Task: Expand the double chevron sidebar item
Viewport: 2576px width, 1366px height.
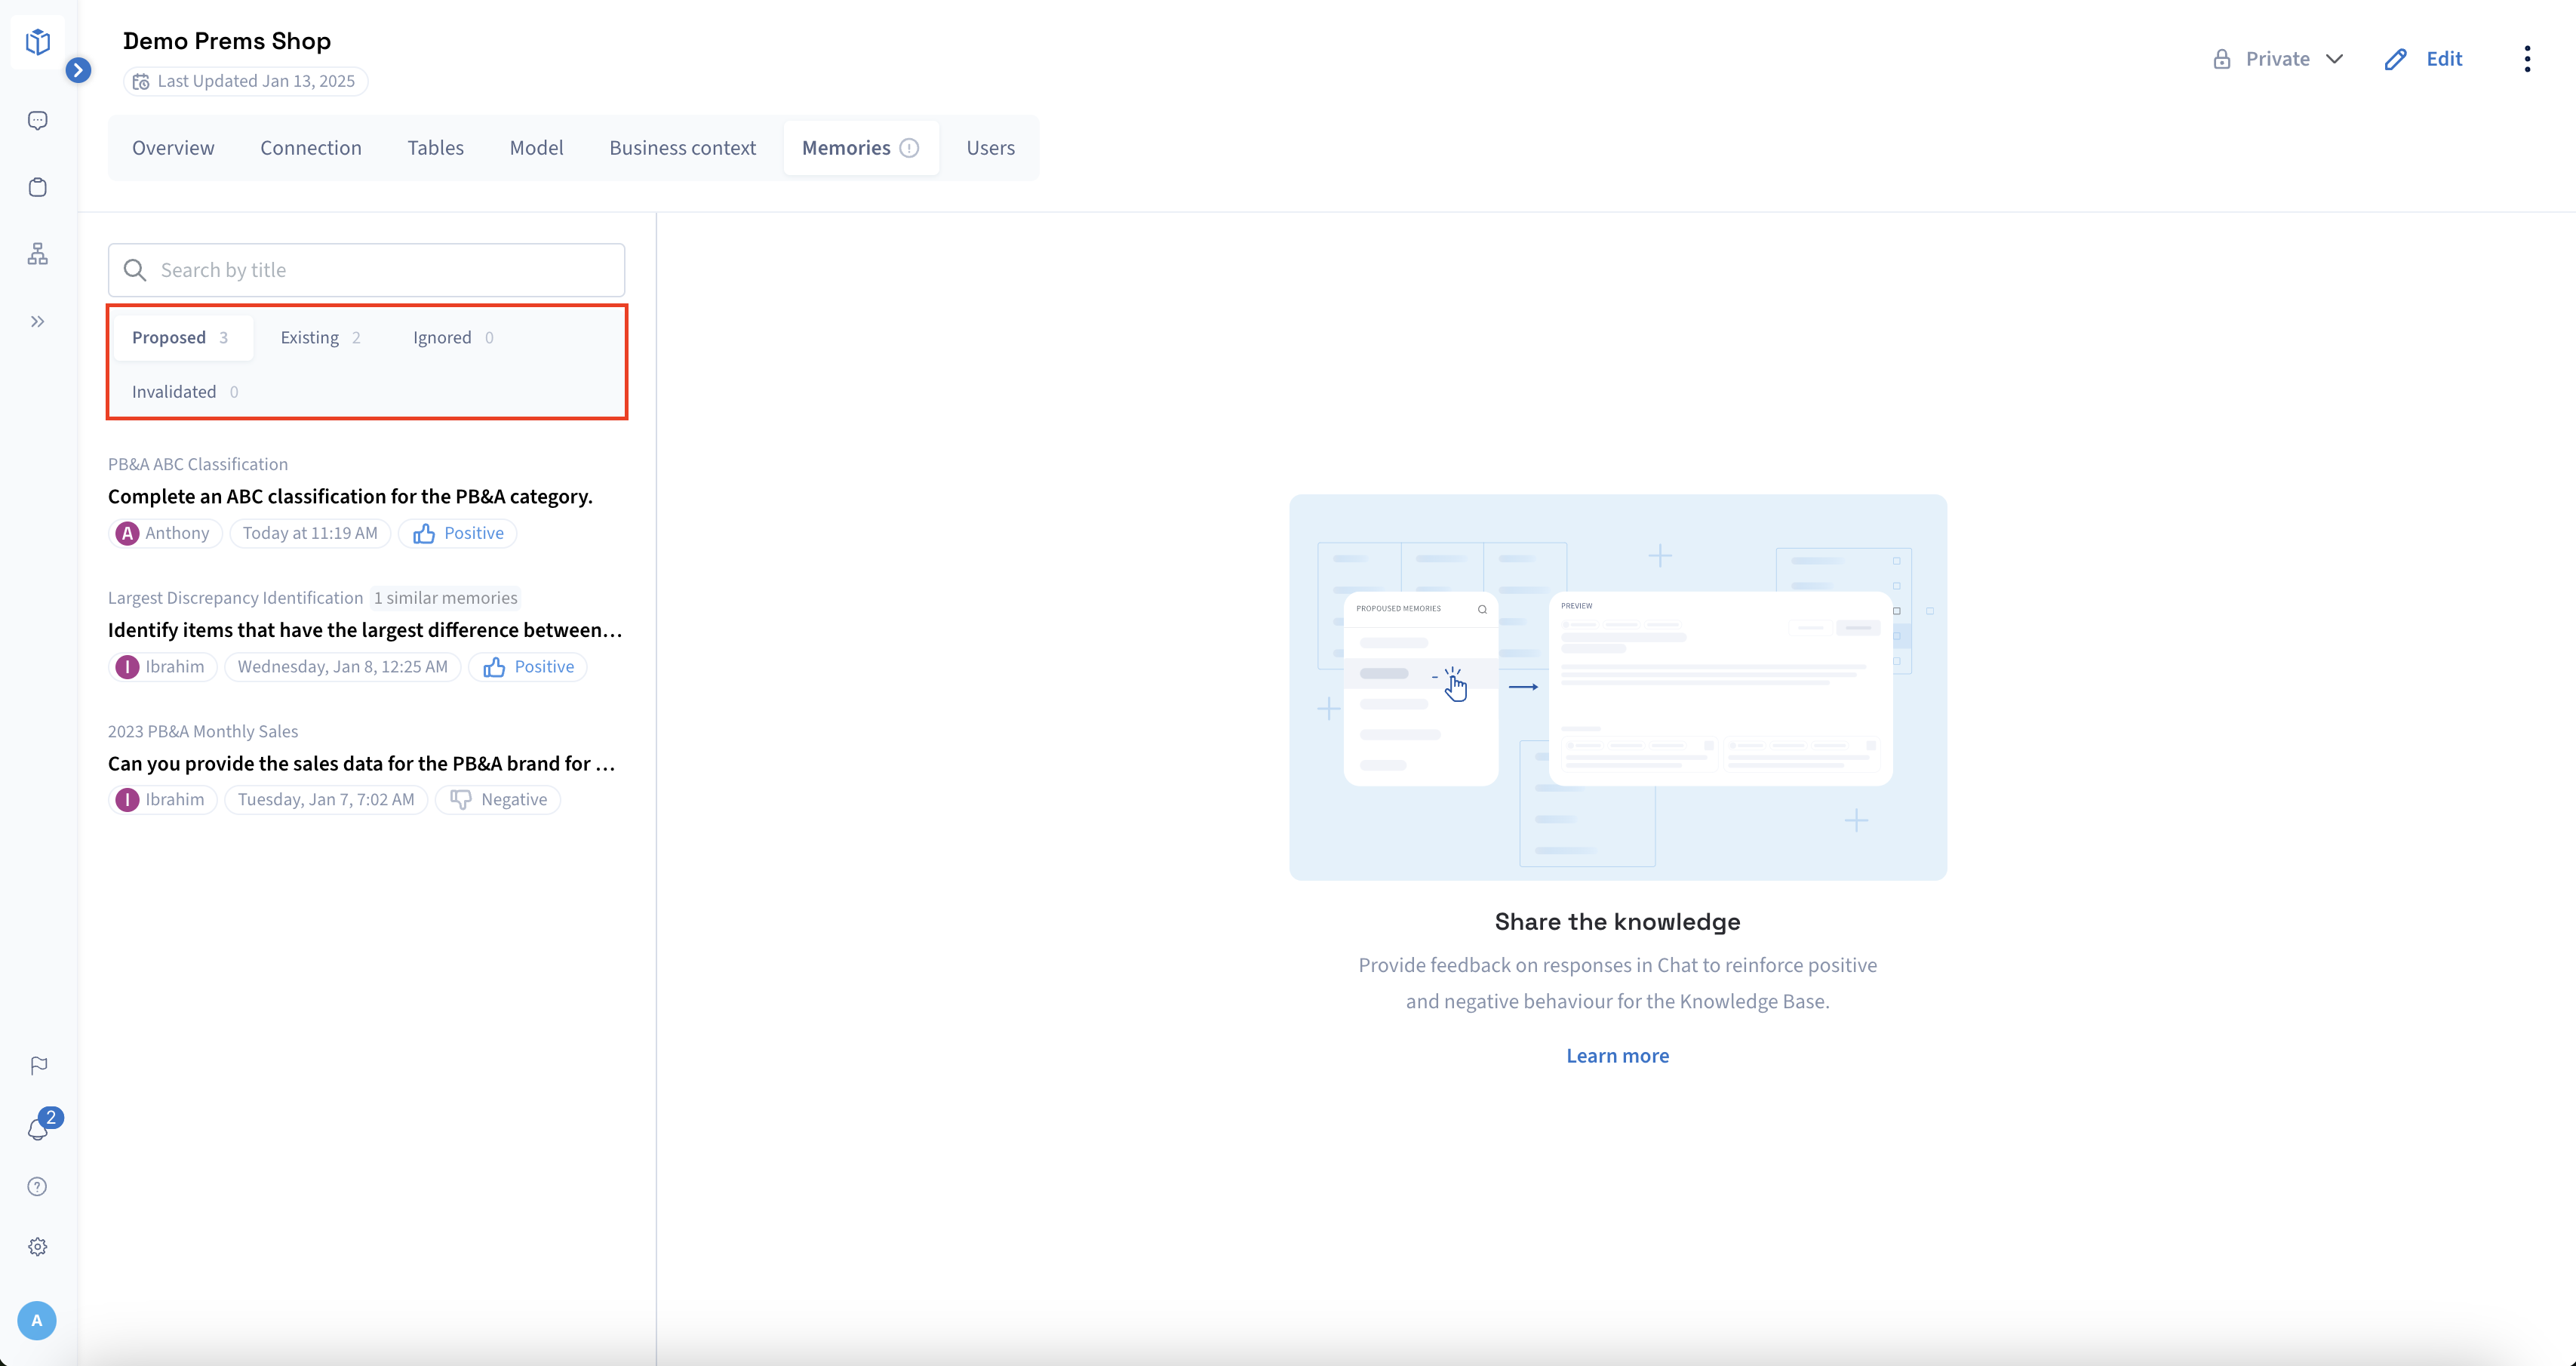Action: click(x=37, y=322)
